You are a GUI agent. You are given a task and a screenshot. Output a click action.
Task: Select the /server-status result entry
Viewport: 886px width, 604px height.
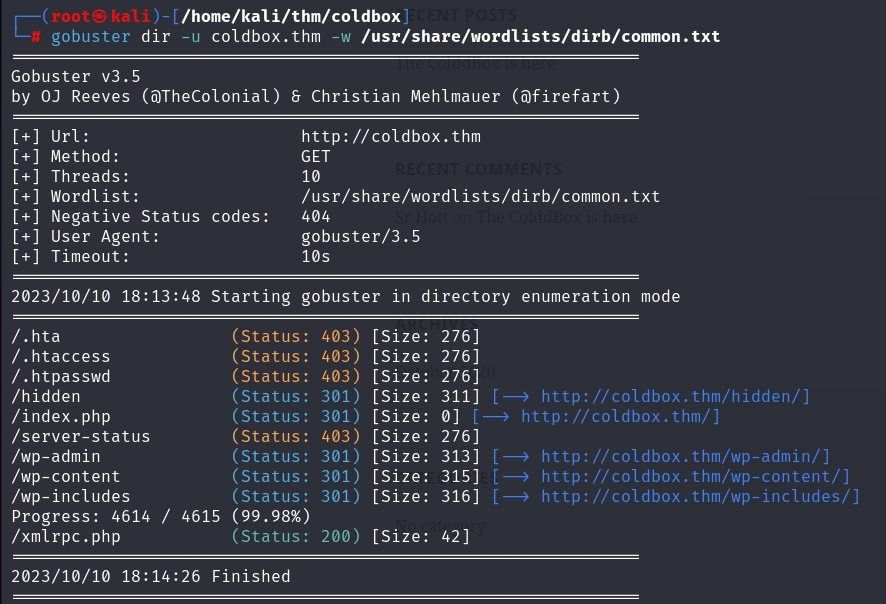click(x=81, y=437)
